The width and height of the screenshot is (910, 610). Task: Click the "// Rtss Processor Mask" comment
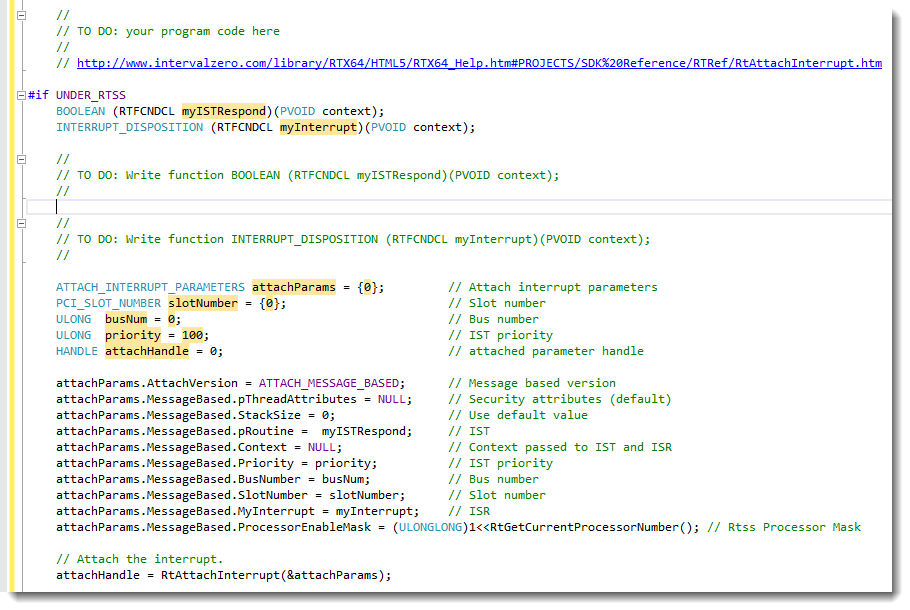coord(784,527)
